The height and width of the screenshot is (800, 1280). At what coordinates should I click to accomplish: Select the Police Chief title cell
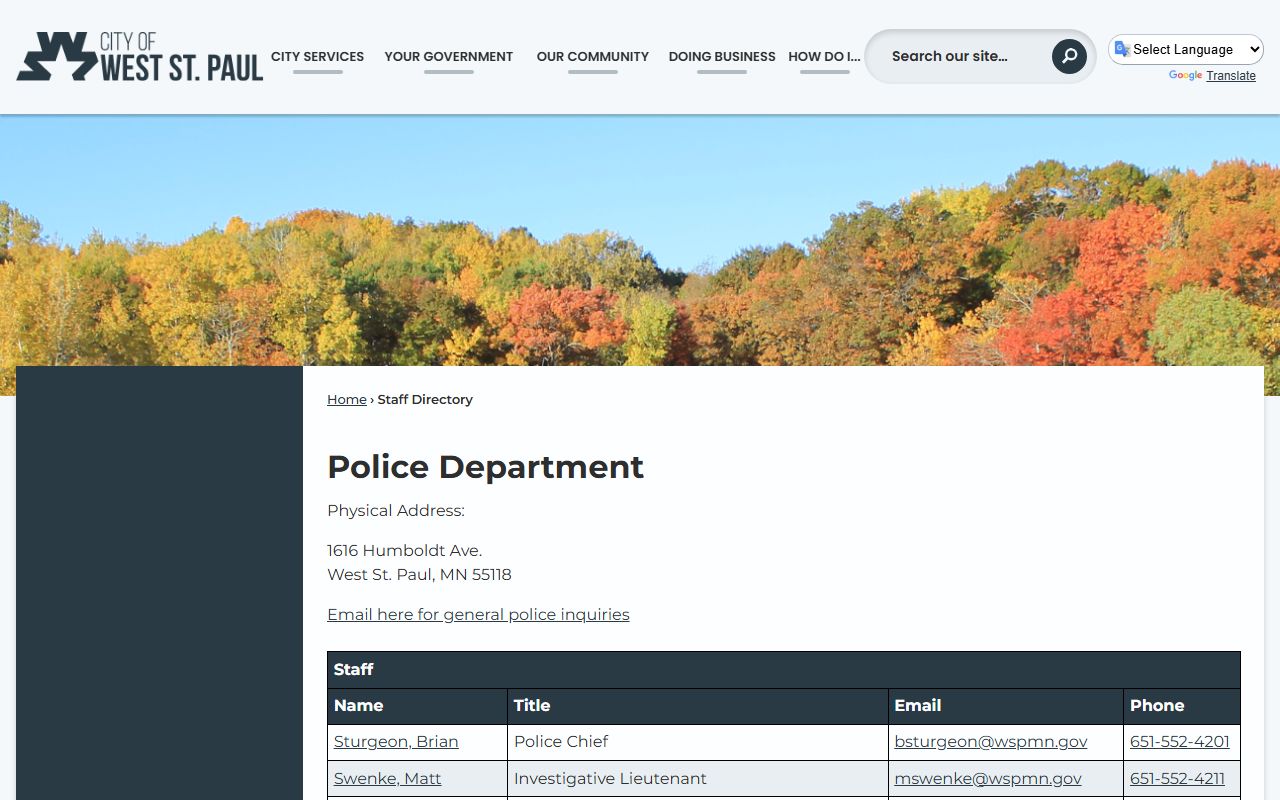tap(698, 742)
